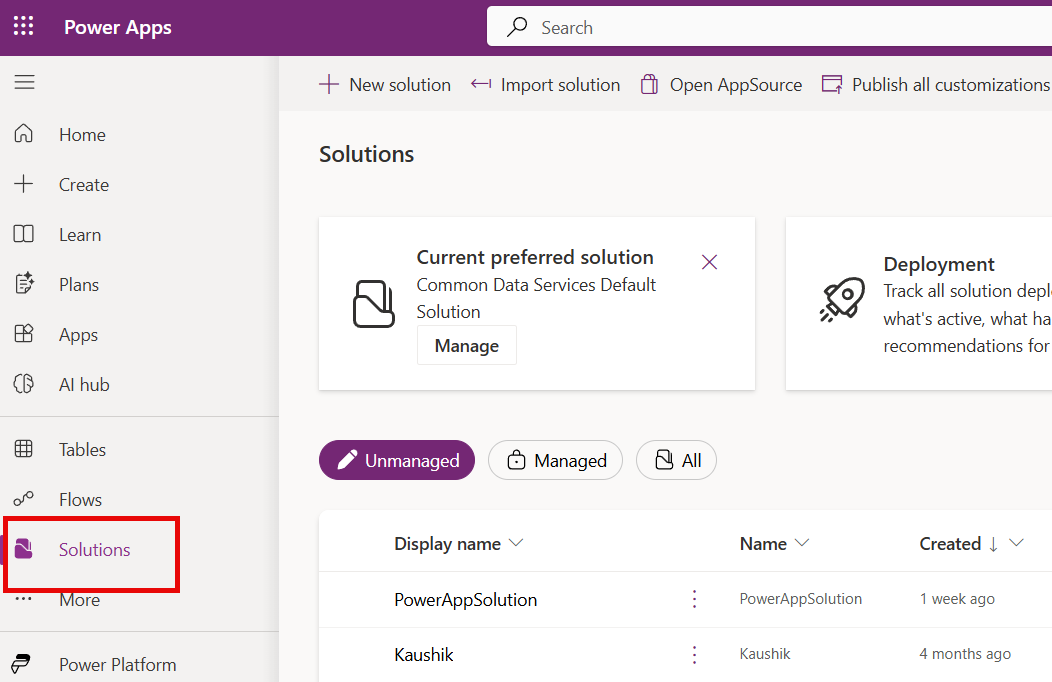The width and height of the screenshot is (1052, 682).
Task: Click Manage button on preferred solution
Action: pyautogui.click(x=466, y=345)
